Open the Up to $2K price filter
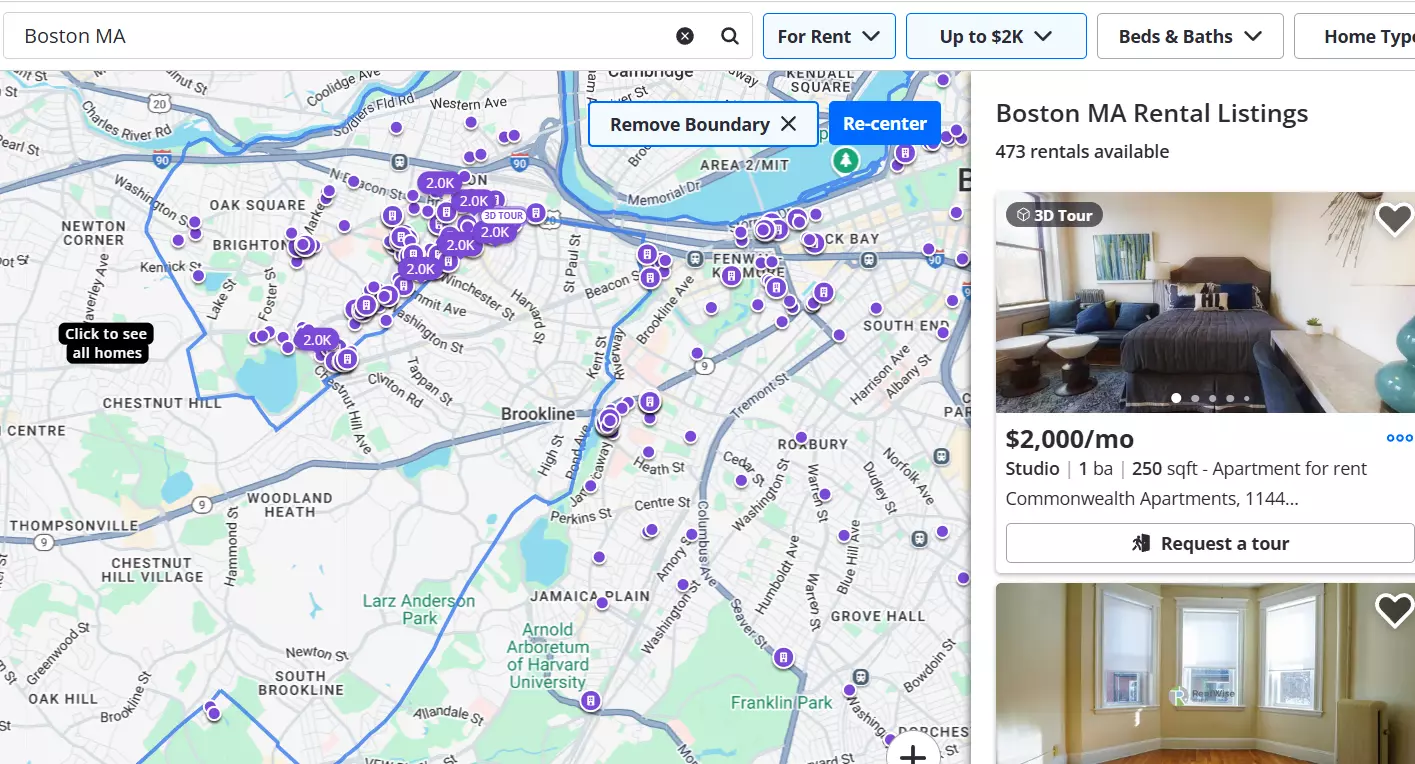This screenshot has width=1415, height=764. tap(996, 36)
